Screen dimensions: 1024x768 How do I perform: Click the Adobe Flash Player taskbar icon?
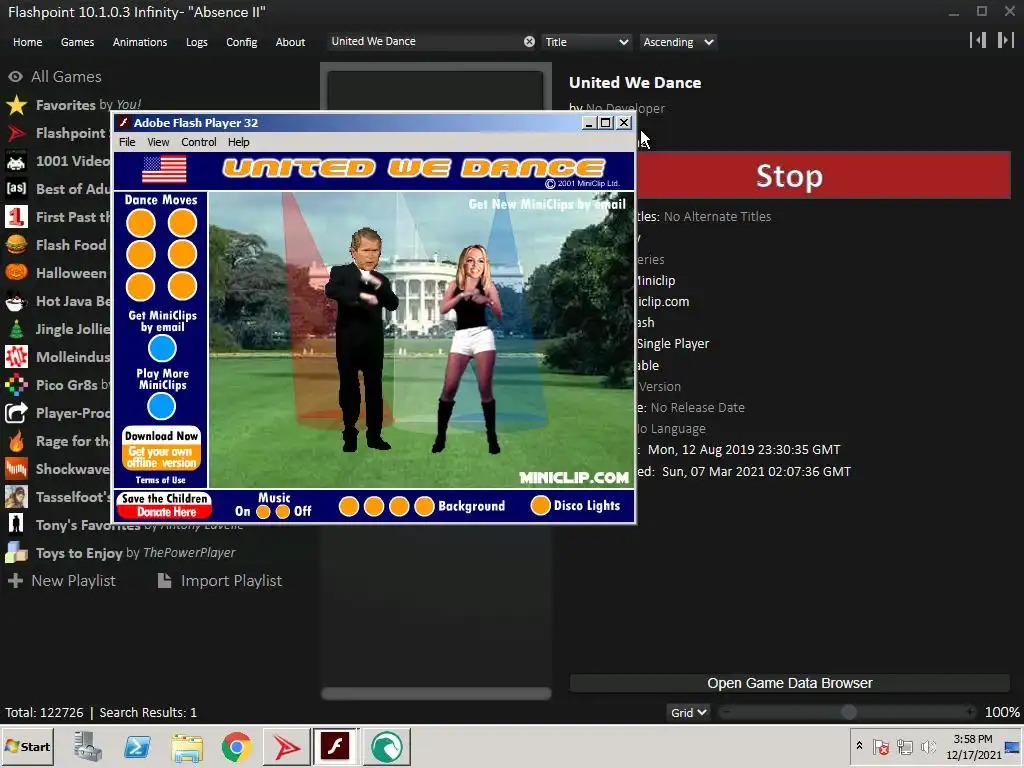point(336,746)
